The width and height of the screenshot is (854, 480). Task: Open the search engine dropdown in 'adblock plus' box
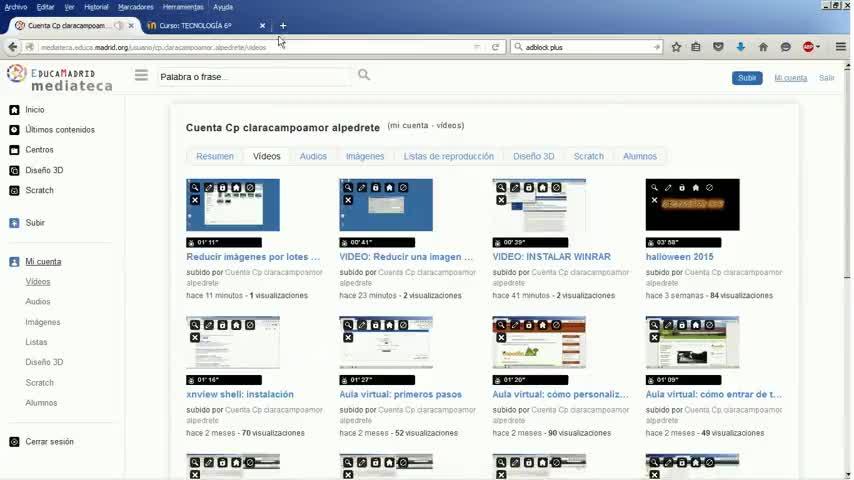(518, 47)
